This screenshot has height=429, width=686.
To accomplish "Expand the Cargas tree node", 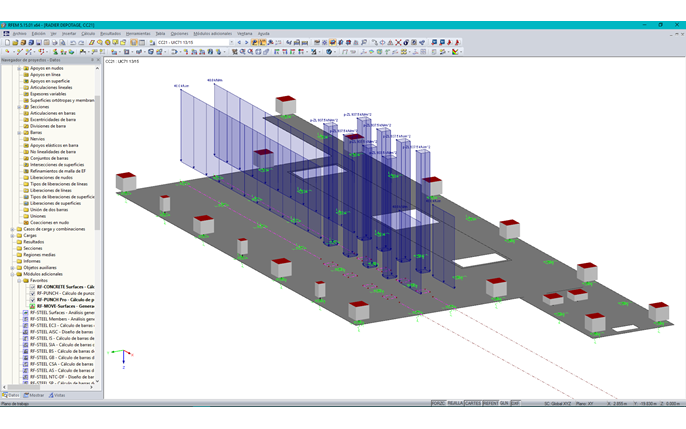I will tap(12, 235).
